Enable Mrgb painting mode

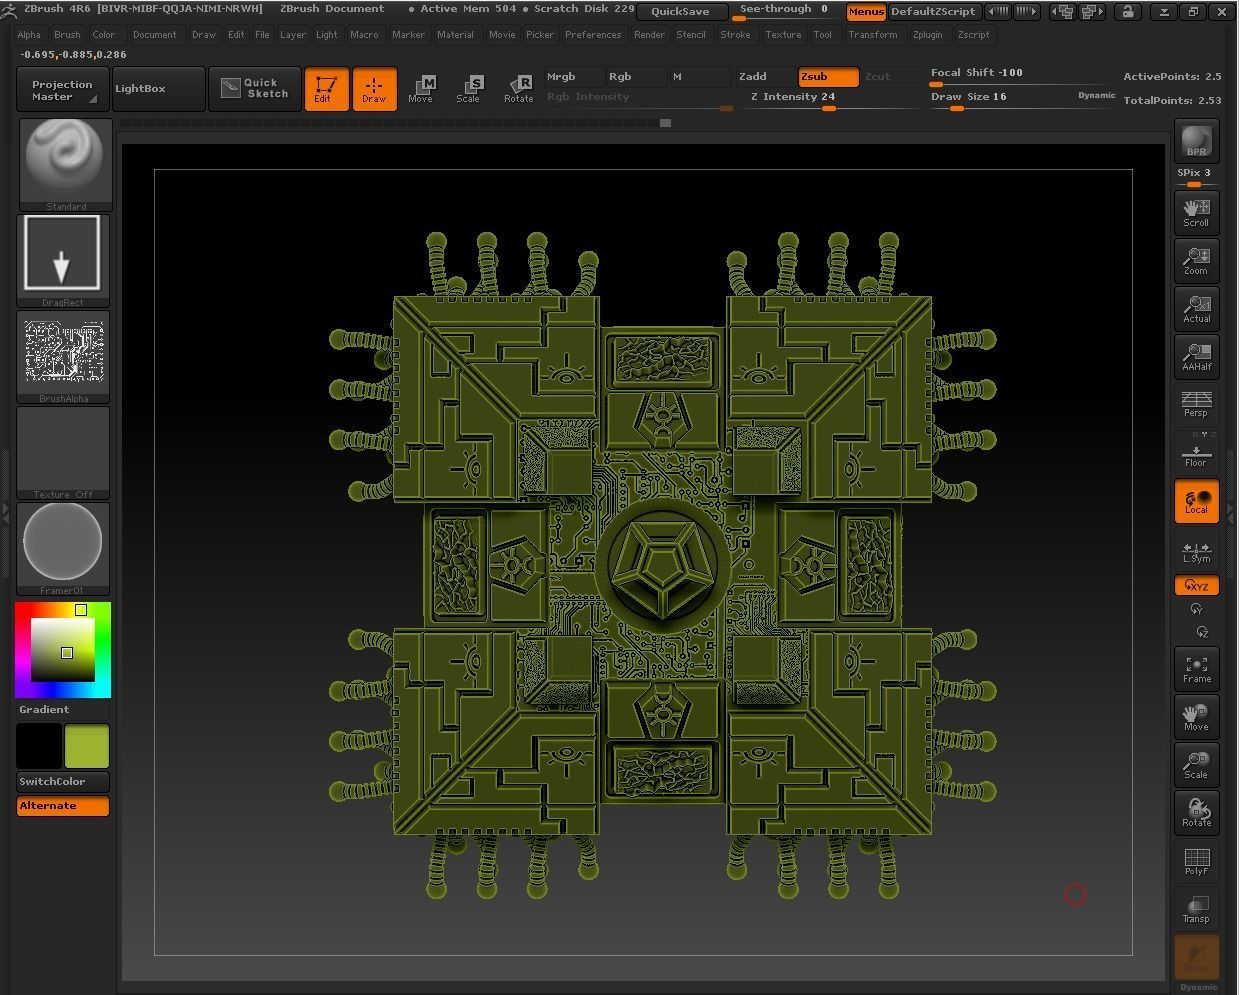[x=574, y=77]
